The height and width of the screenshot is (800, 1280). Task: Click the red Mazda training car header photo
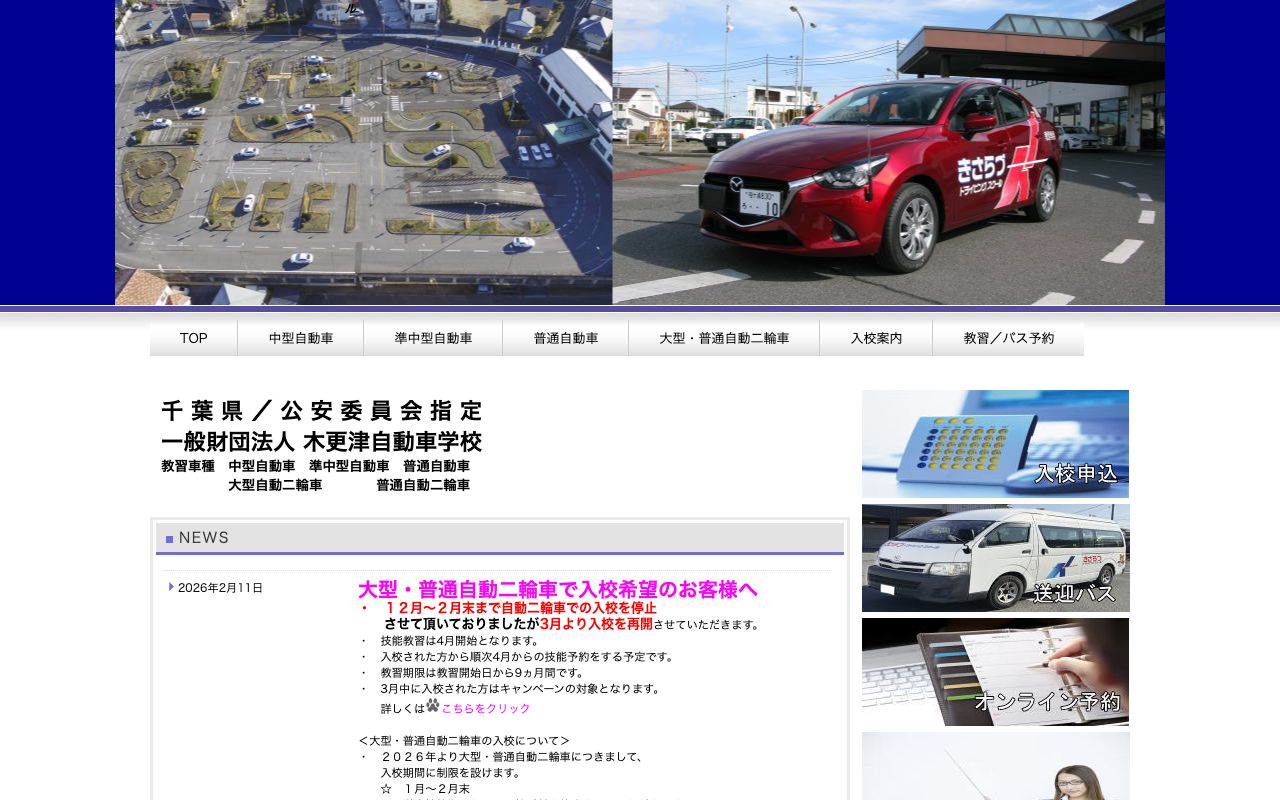click(888, 152)
